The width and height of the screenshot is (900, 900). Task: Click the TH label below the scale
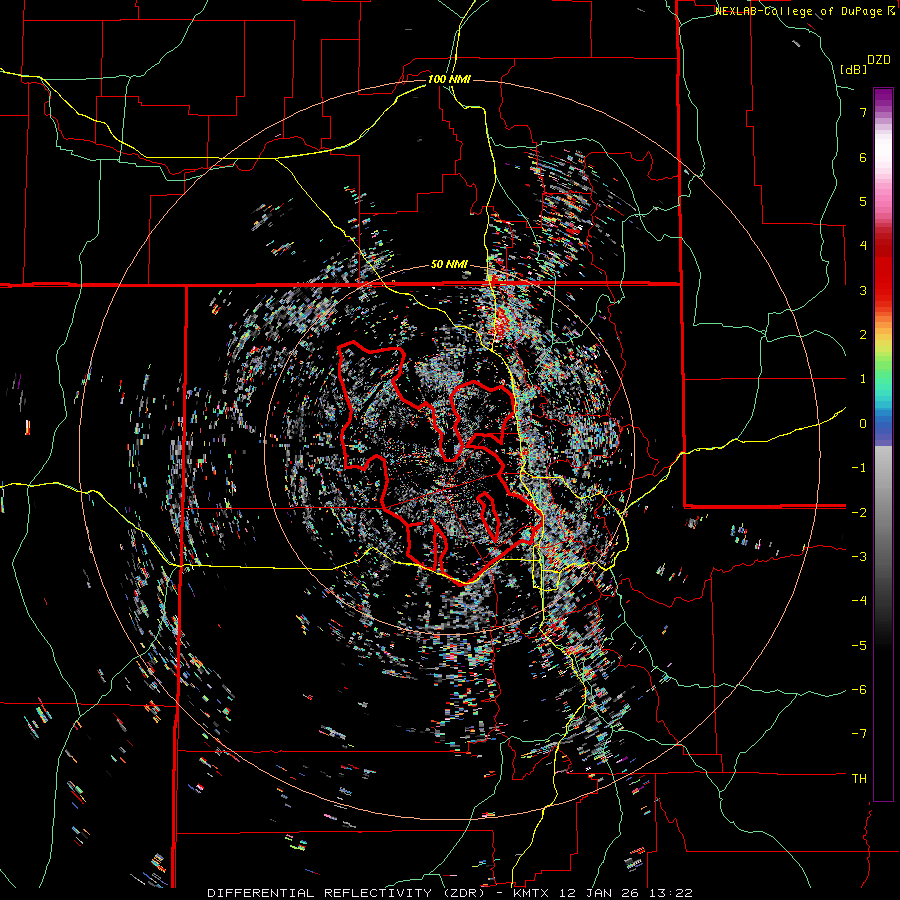[x=859, y=779]
